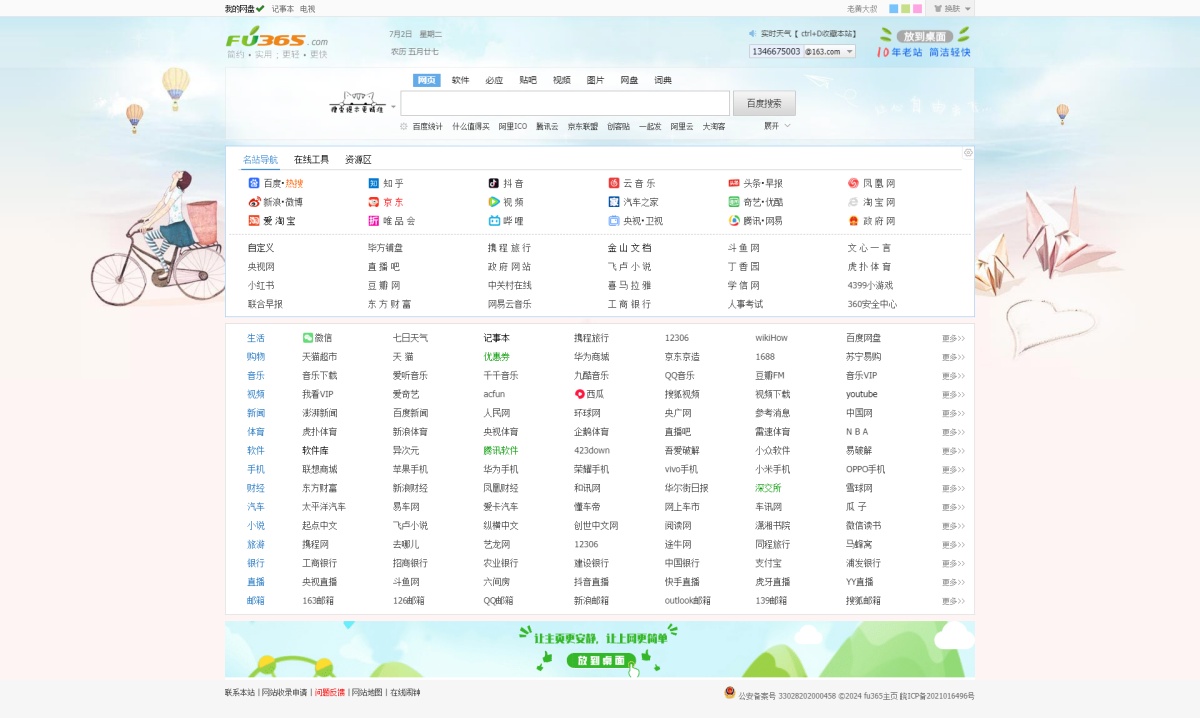1200x718 pixels.
Task: Click the 放到桌面 button at top right
Action: pyautogui.click(x=925, y=36)
